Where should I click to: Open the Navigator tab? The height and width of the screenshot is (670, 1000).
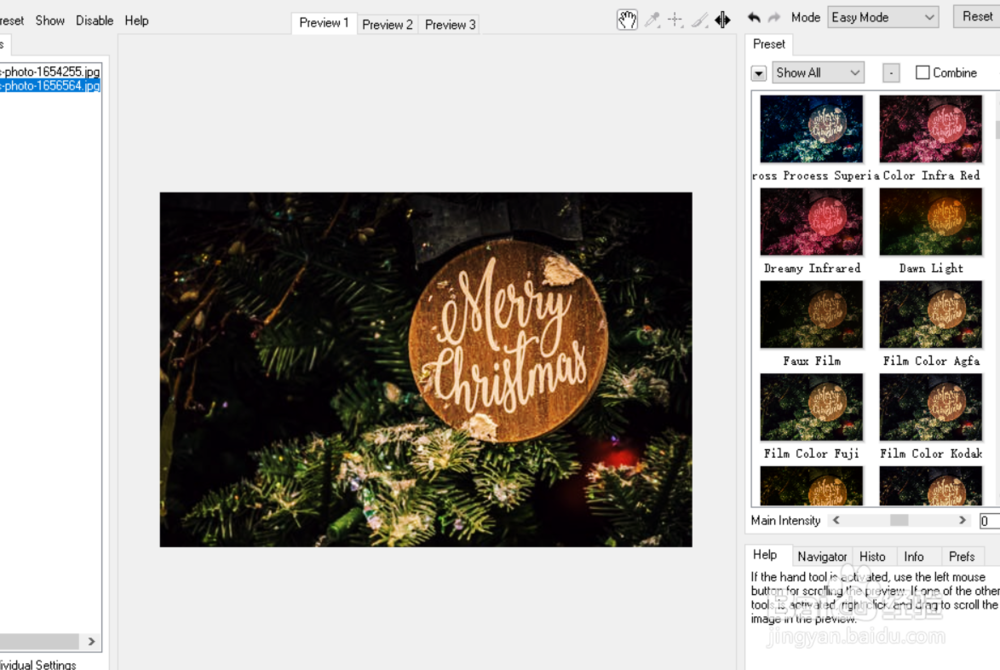(x=822, y=557)
